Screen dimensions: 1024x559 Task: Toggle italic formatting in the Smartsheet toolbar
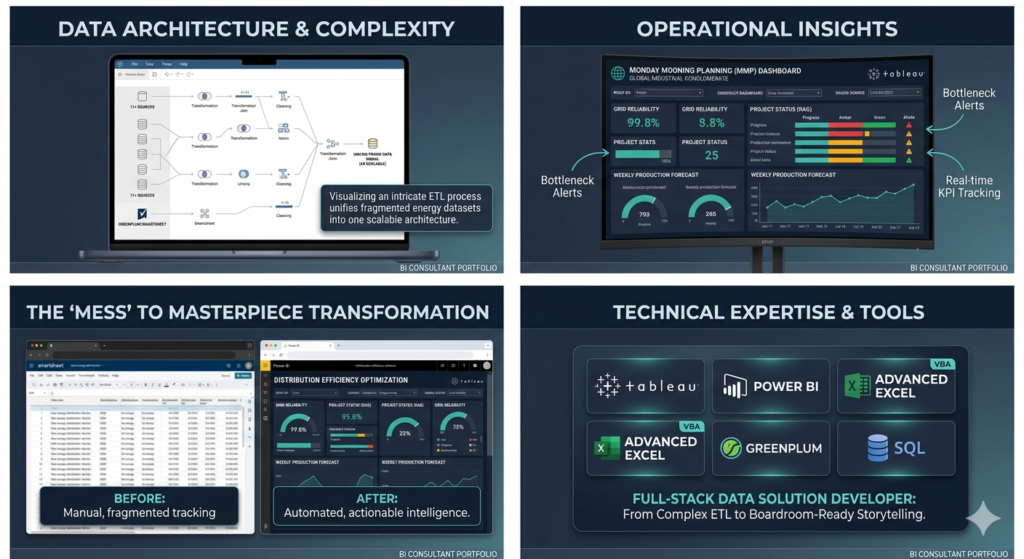(152, 385)
